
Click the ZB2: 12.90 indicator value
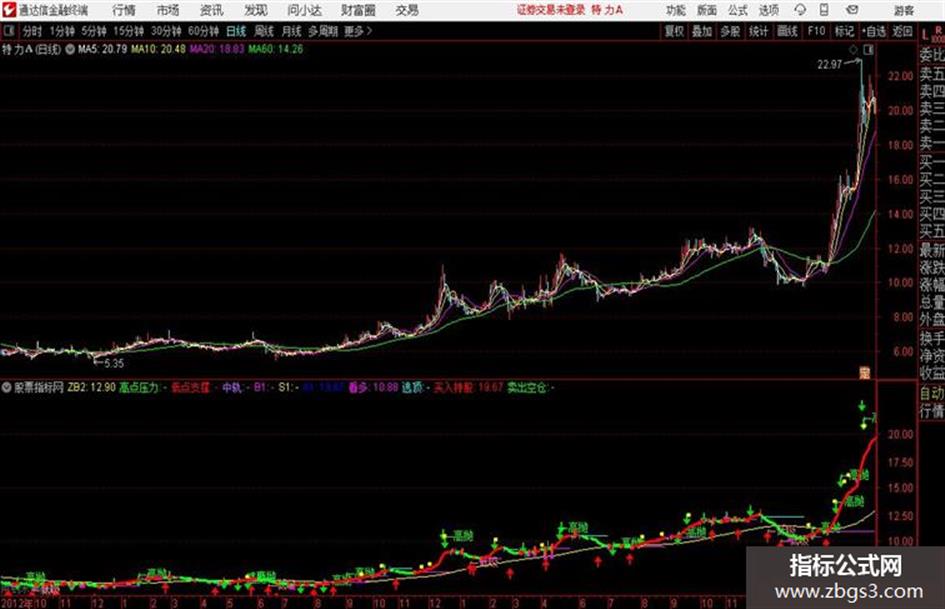(92, 387)
